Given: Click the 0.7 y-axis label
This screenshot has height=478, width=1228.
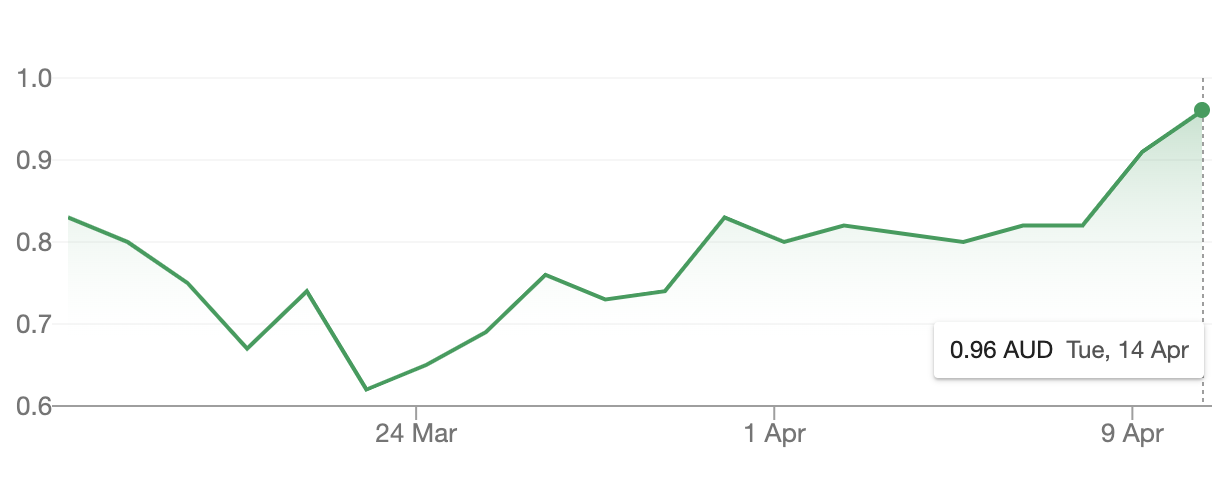Looking at the screenshot, I should pos(35,324).
